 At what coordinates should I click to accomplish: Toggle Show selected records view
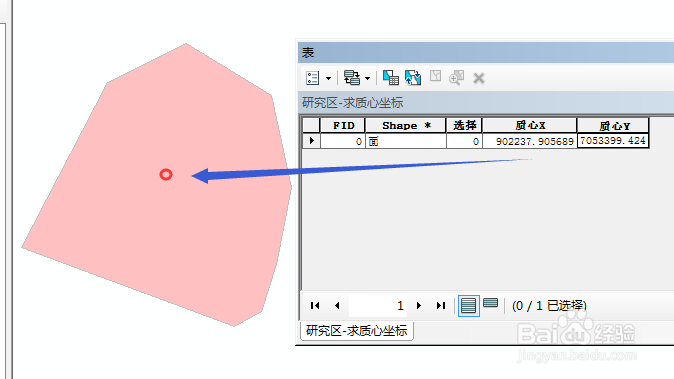point(490,303)
